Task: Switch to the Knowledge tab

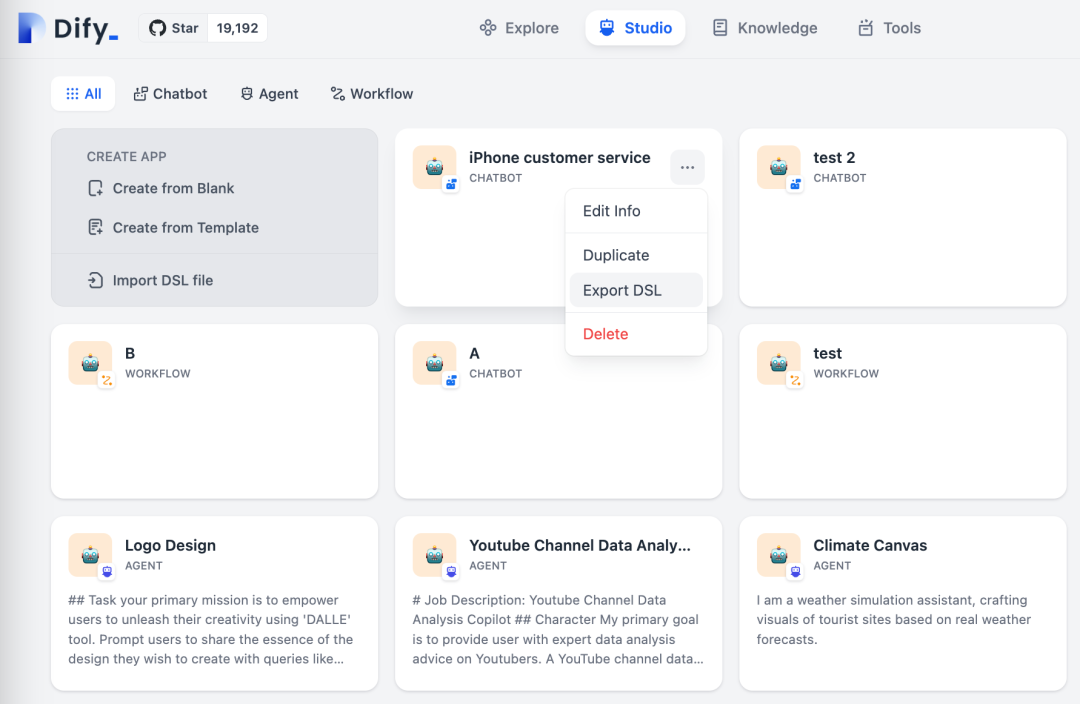Action: coord(765,28)
